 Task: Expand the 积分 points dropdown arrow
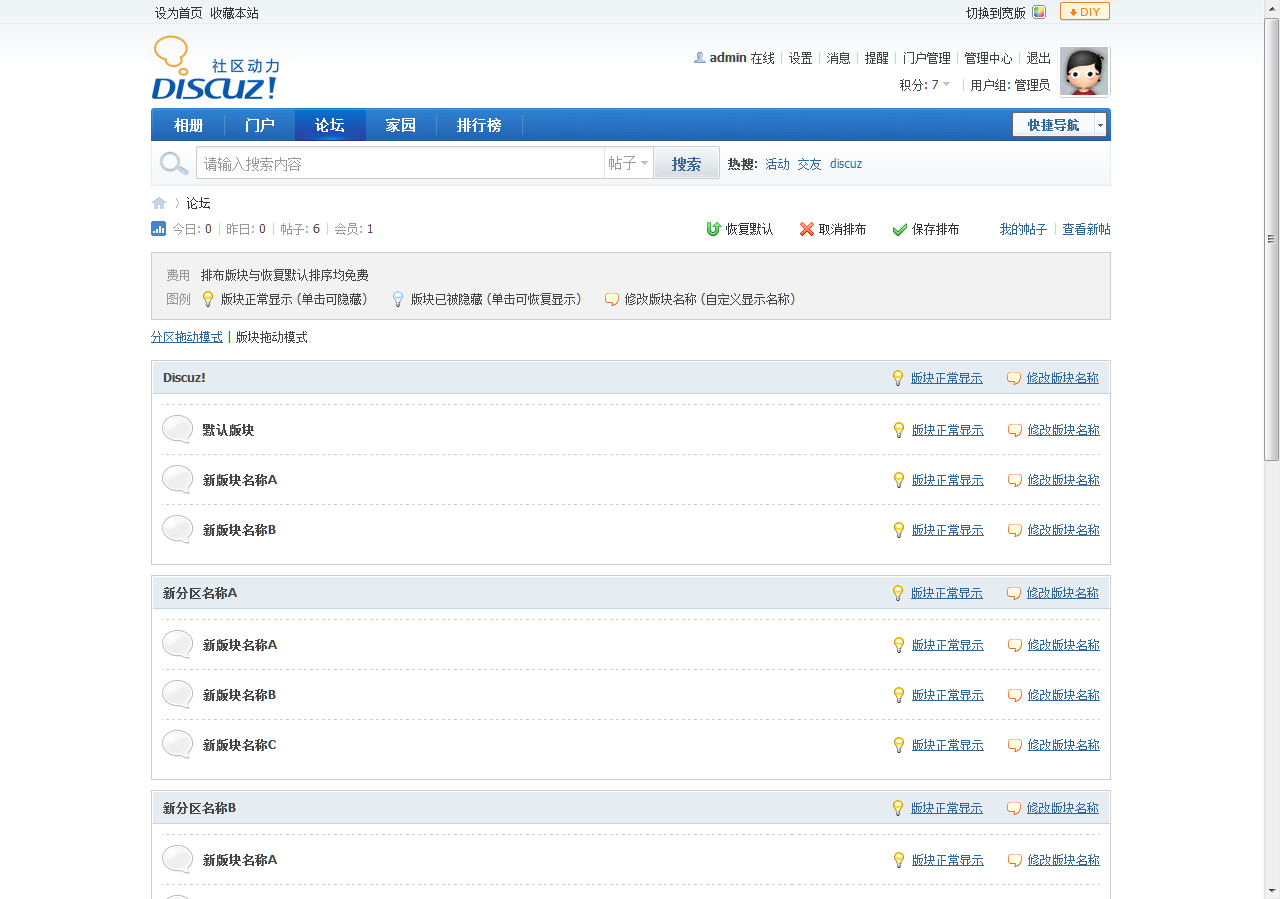click(x=946, y=85)
